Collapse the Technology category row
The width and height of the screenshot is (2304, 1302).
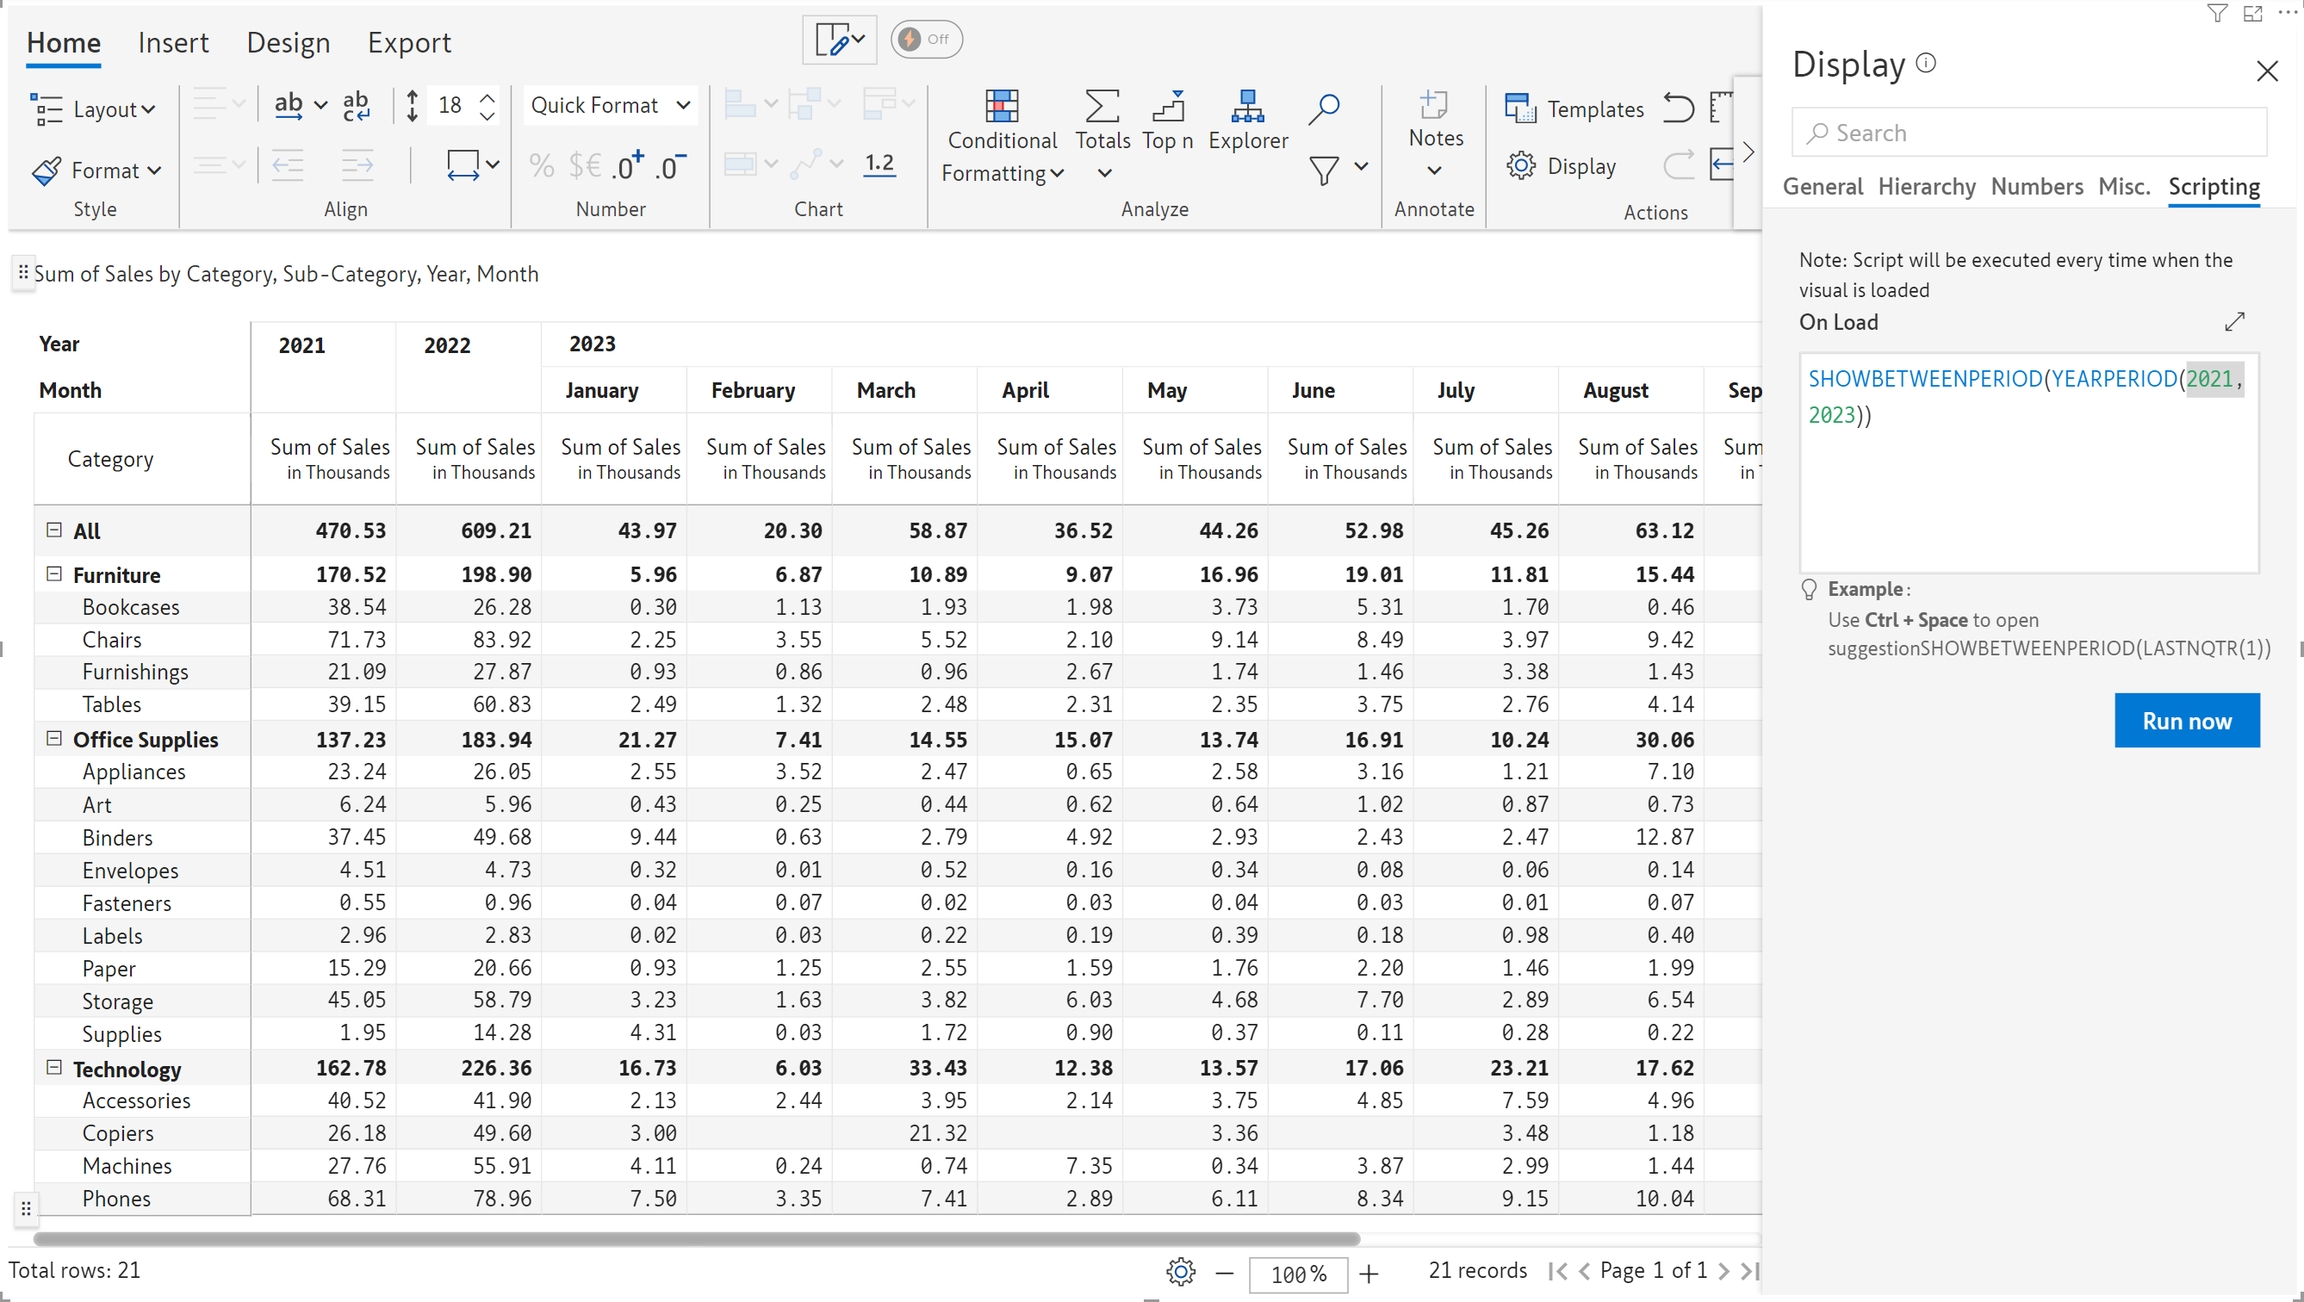tap(54, 1068)
